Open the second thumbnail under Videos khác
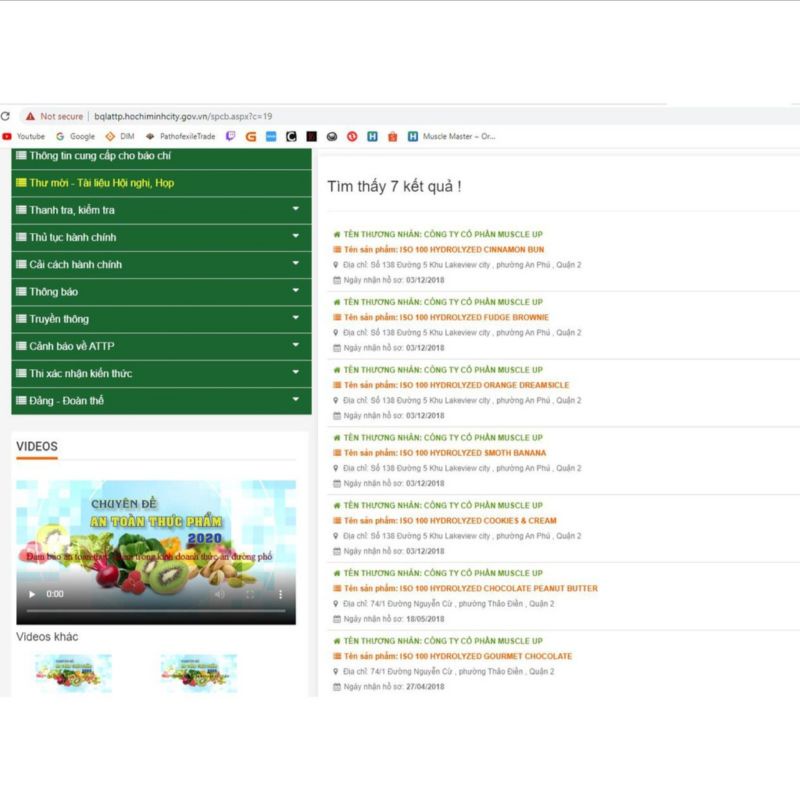800x800 pixels. (199, 673)
